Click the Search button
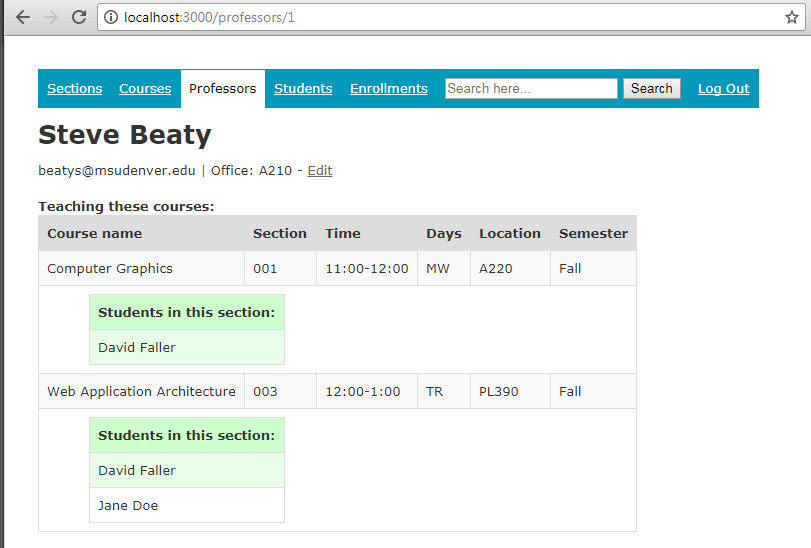The height and width of the screenshot is (548, 811). (x=652, y=88)
